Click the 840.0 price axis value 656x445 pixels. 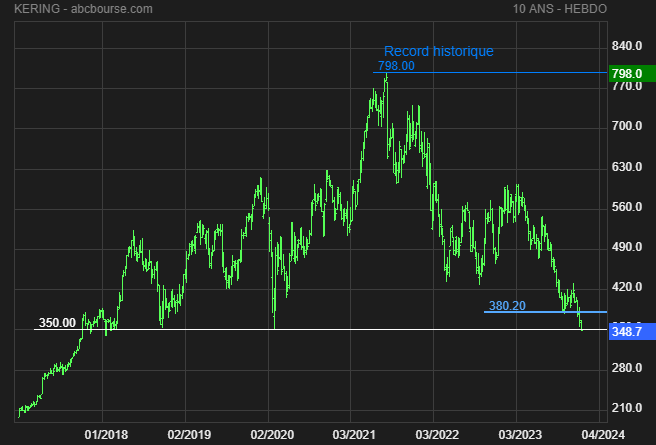(x=627, y=46)
